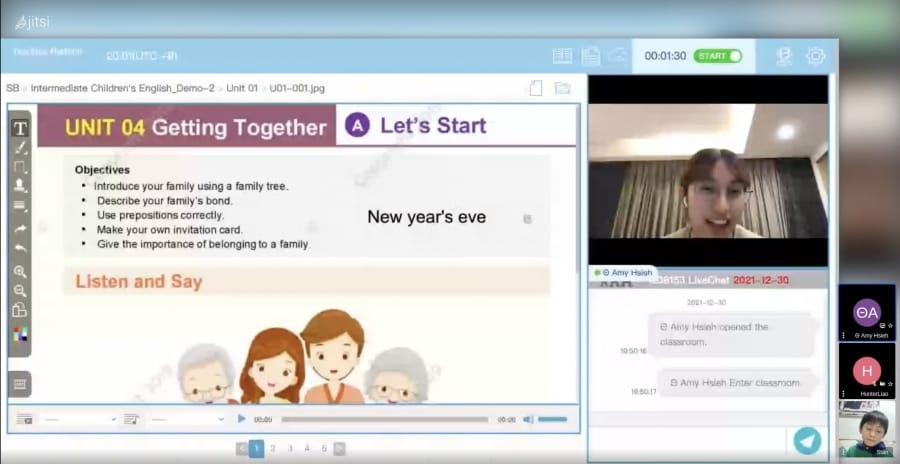Click the Jitsi logo
The width and height of the screenshot is (900, 464).
click(x=33, y=22)
